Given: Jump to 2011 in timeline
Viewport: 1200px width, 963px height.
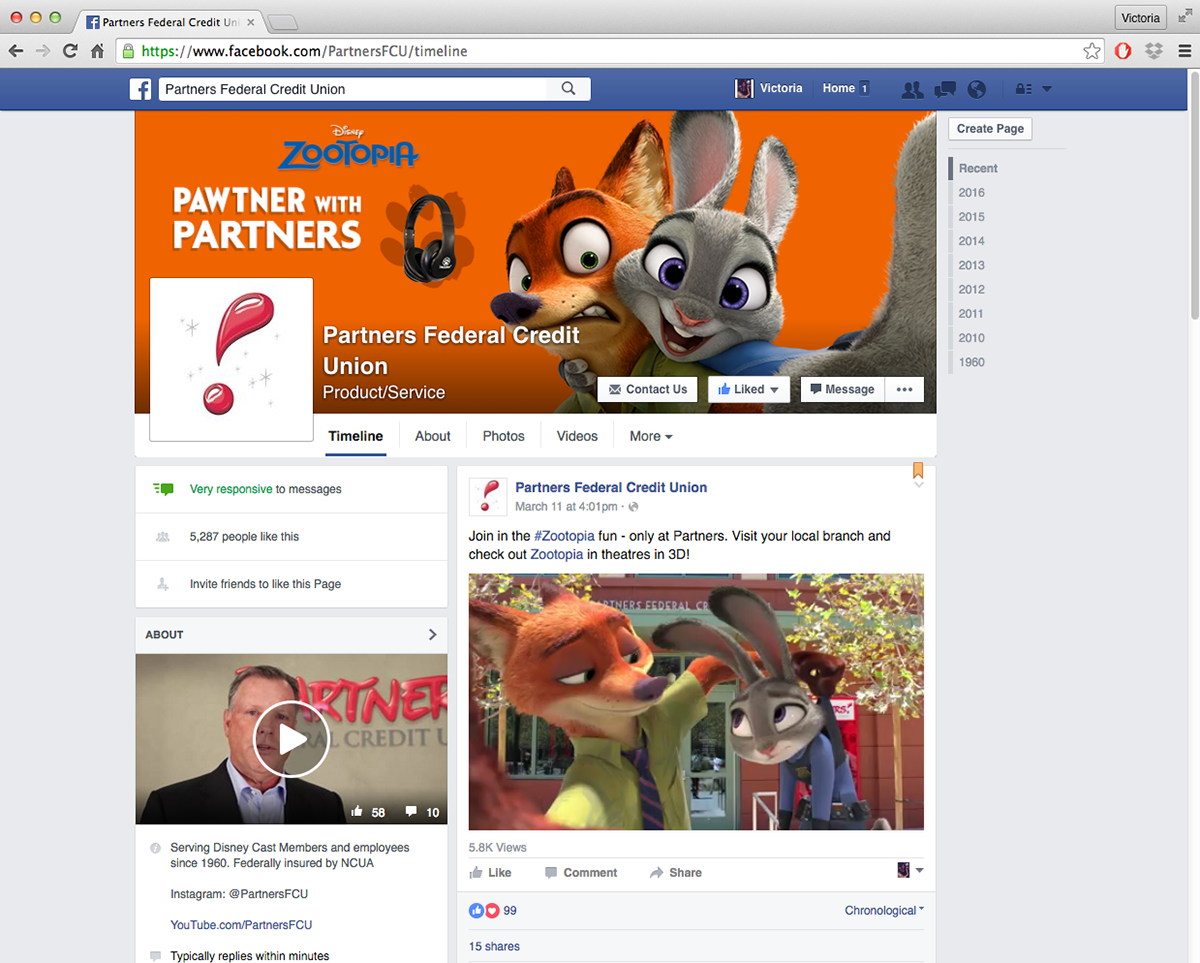Looking at the screenshot, I should 972,314.
